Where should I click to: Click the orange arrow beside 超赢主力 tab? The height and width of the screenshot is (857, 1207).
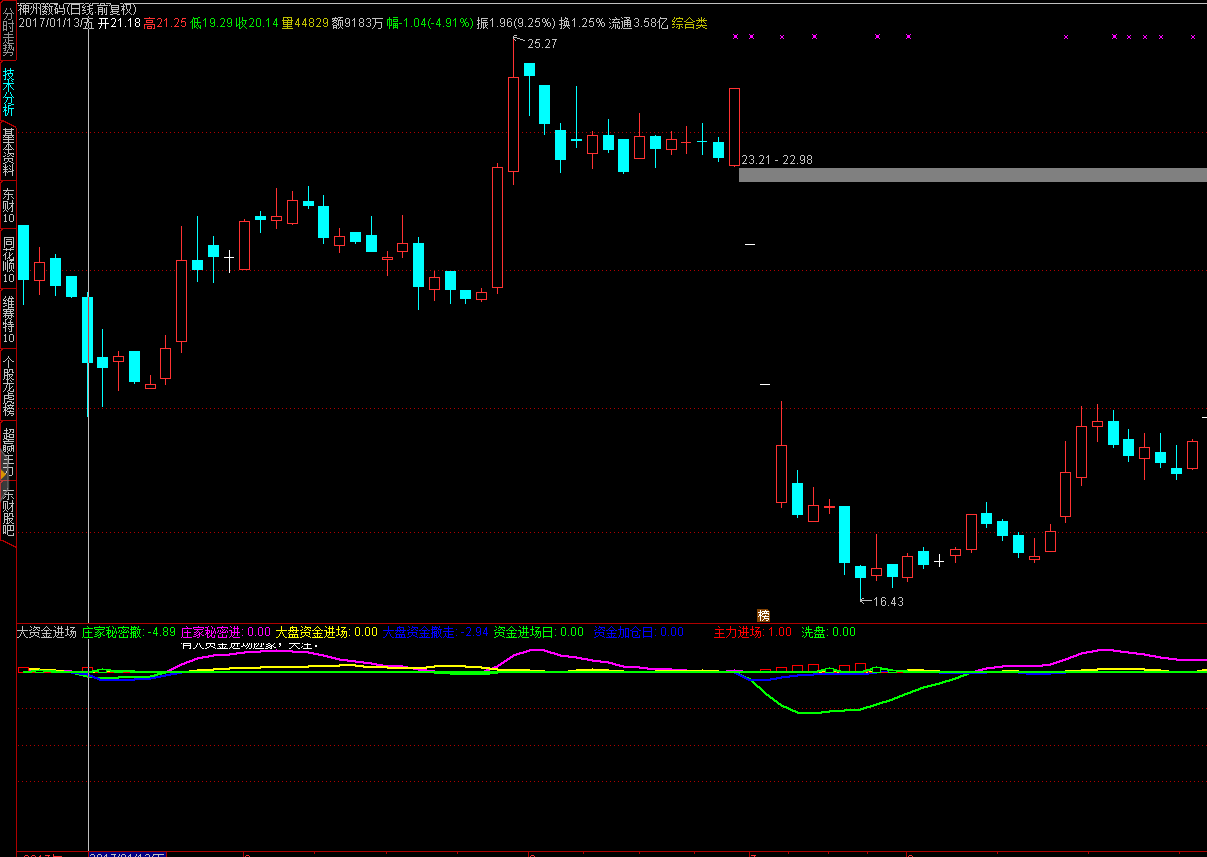tap(3, 473)
